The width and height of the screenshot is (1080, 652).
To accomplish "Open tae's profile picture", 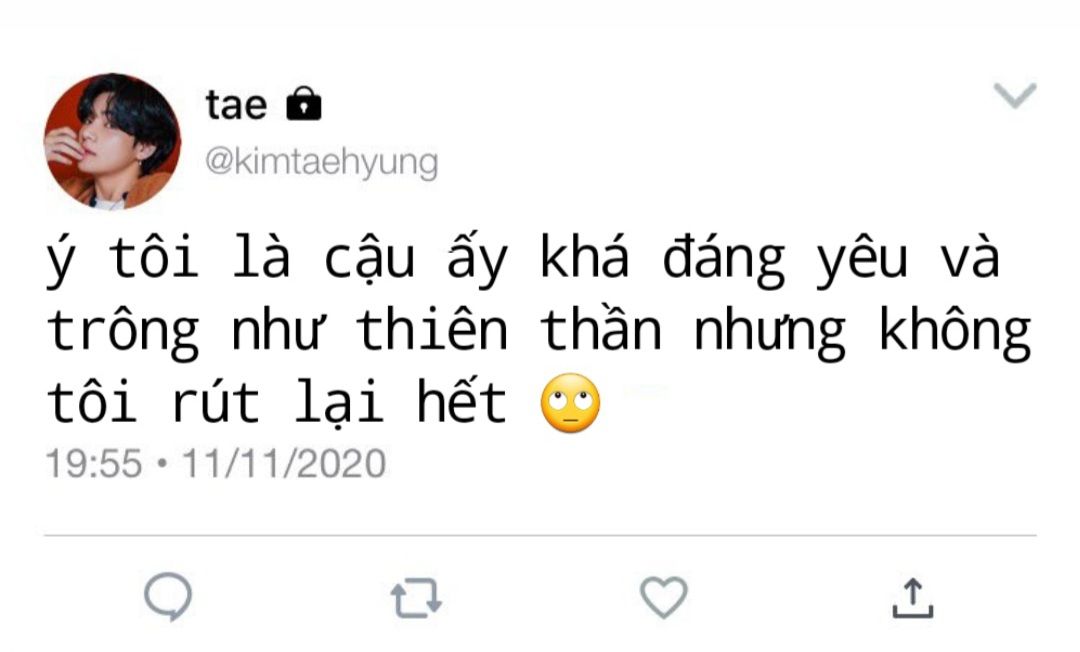I will point(112,141).
